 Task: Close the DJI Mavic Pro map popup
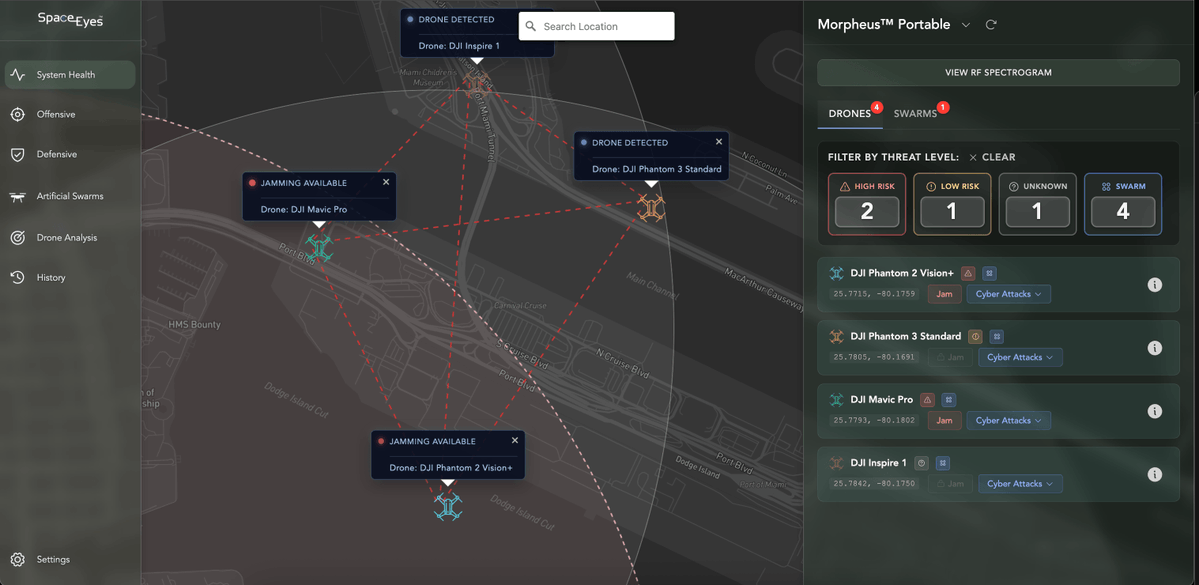(386, 182)
